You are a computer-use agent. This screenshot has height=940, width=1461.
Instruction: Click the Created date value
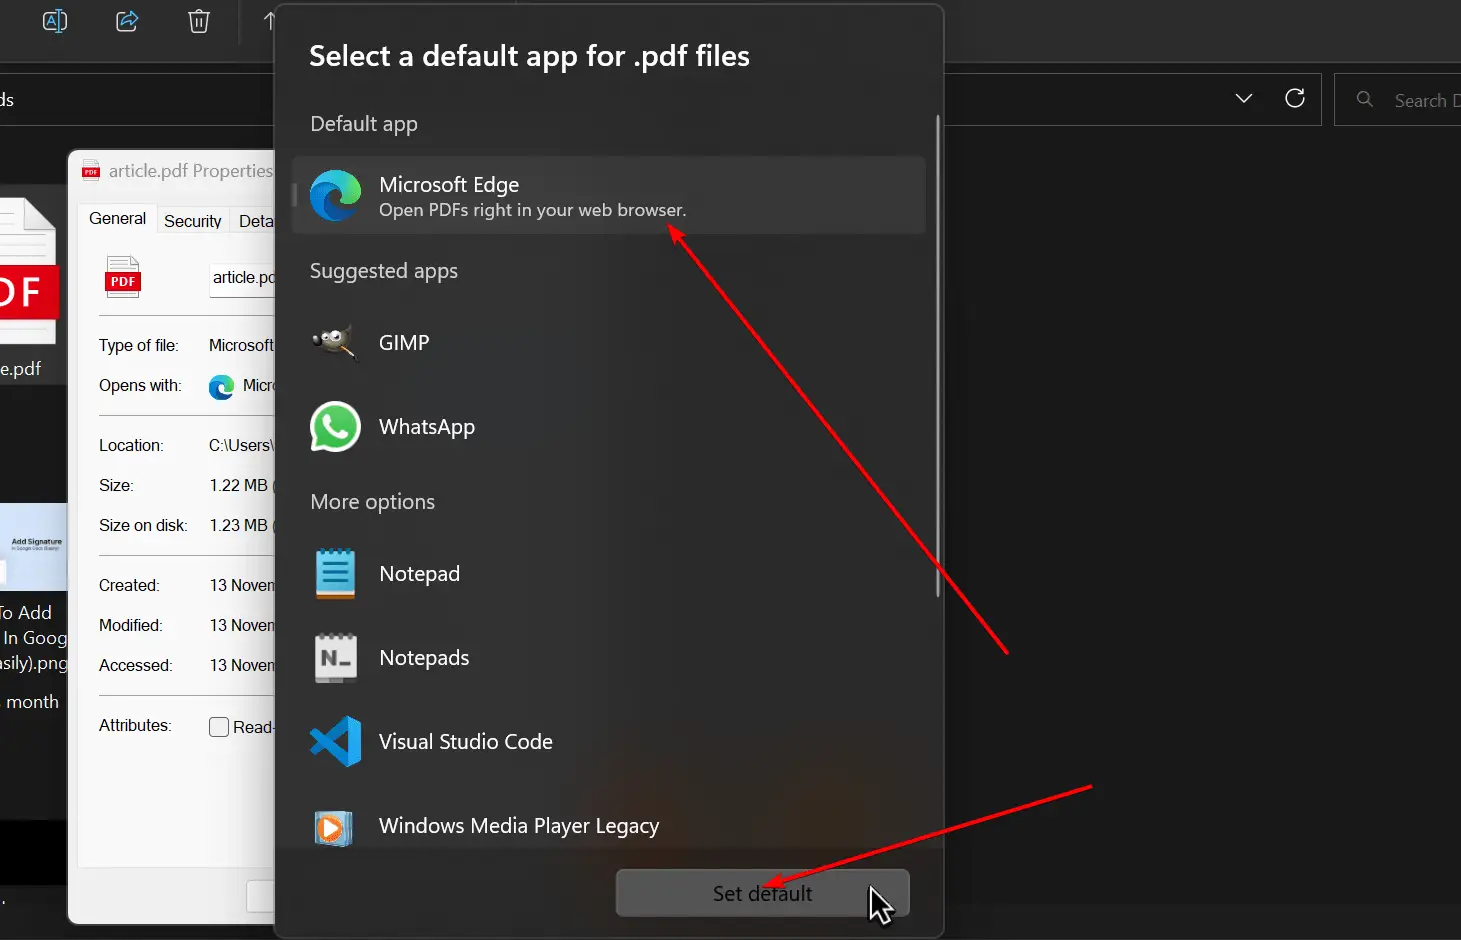click(x=242, y=585)
